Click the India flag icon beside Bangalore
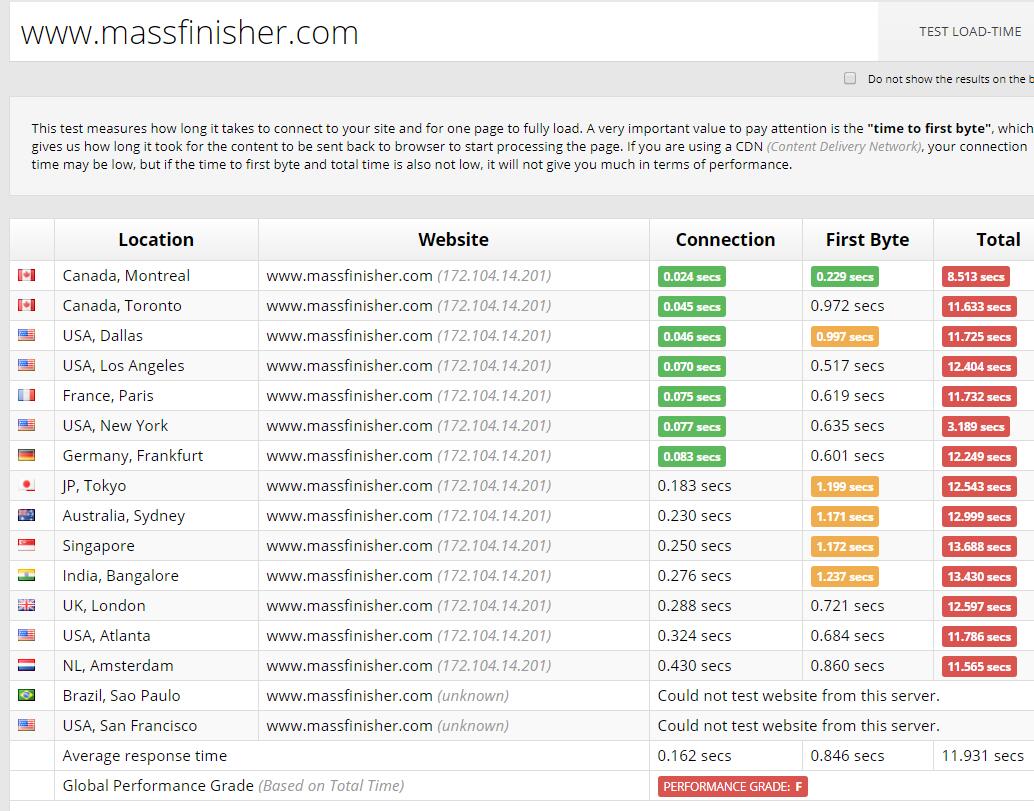Viewport: 1034px width, 811px height. (x=26, y=576)
